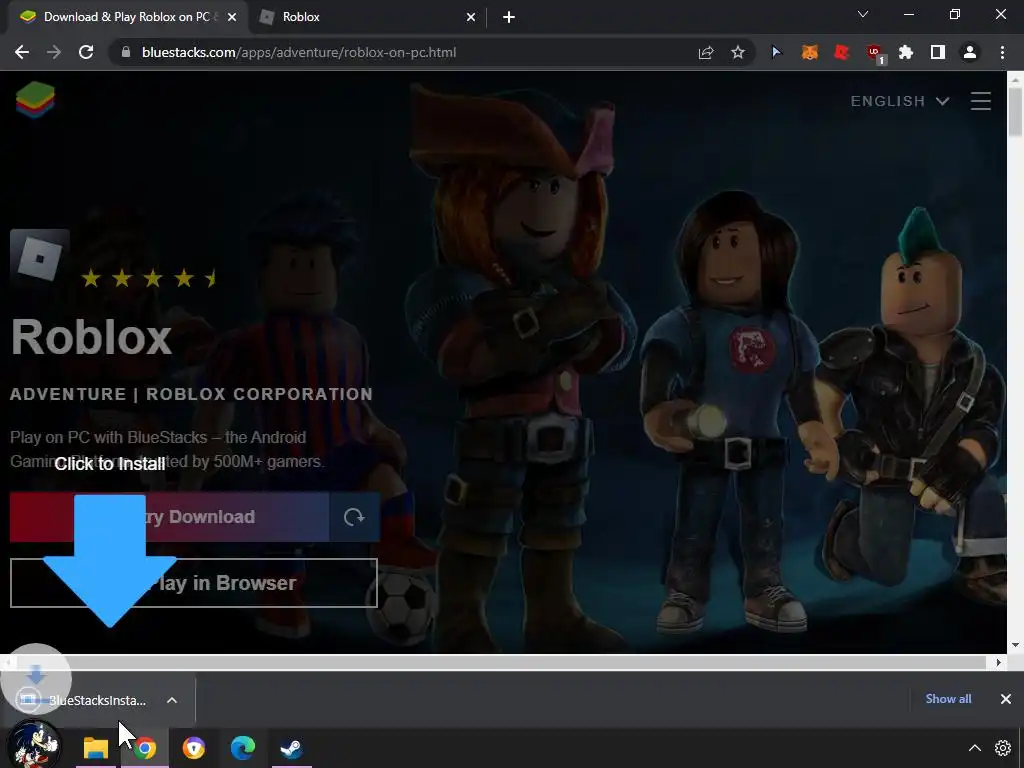Share this page from address bar
The width and height of the screenshot is (1024, 768).
click(x=706, y=52)
